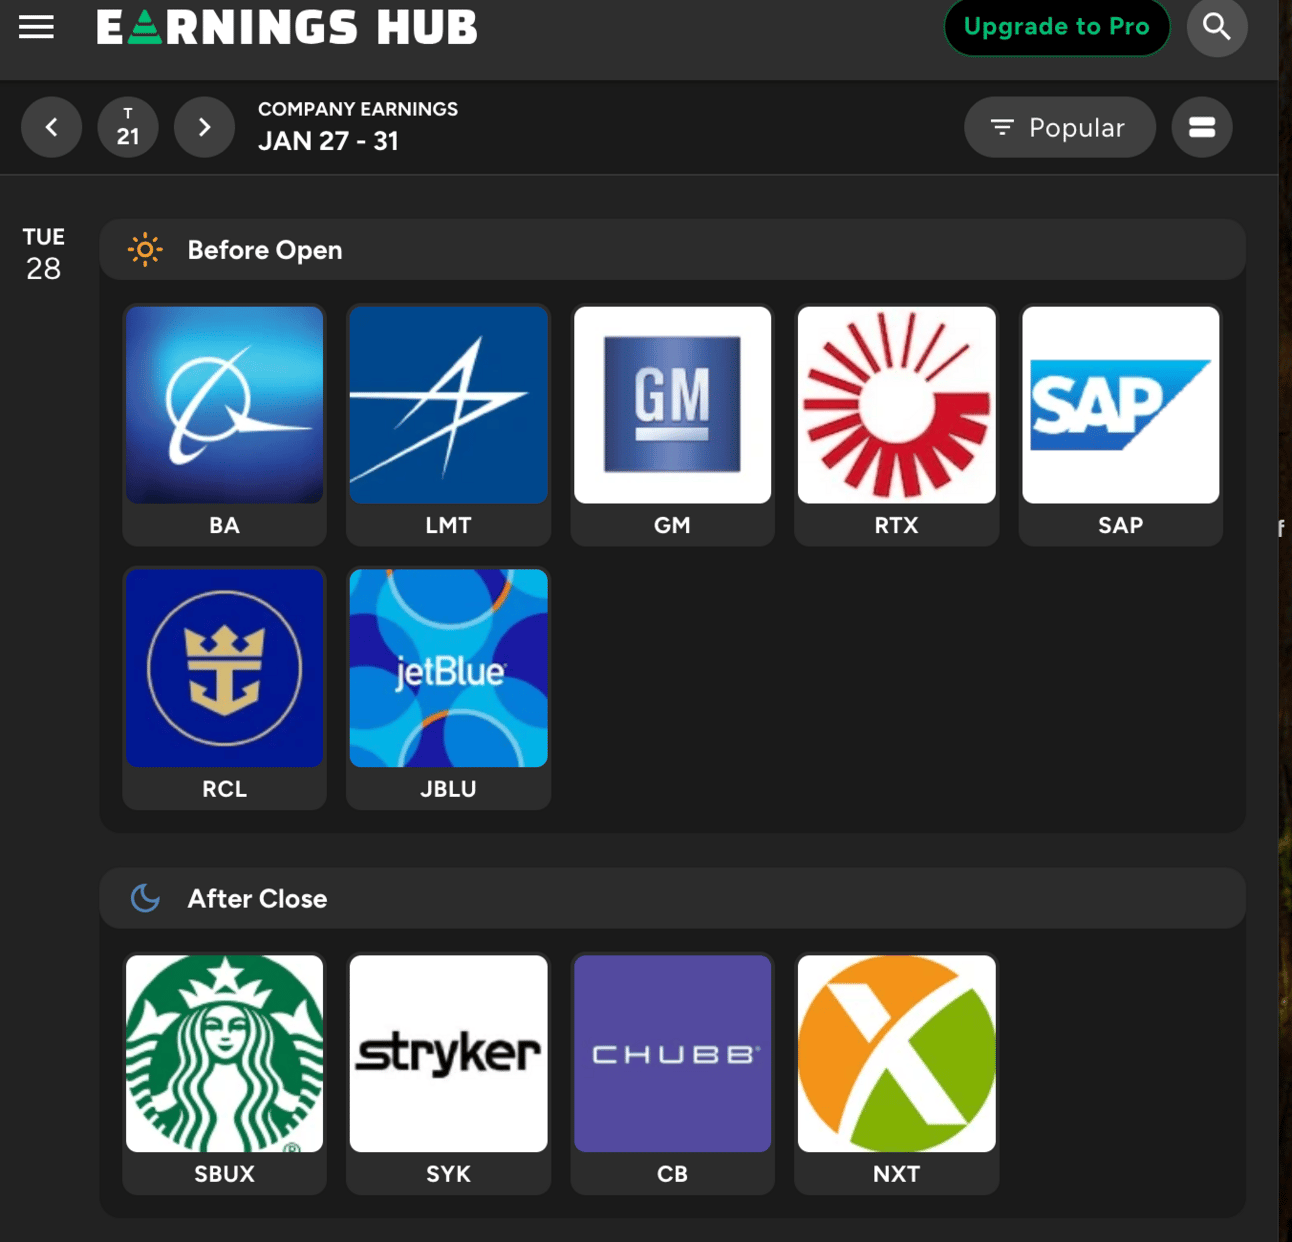Click the GM ticker label
Image resolution: width=1292 pixels, height=1242 pixels.
(672, 526)
